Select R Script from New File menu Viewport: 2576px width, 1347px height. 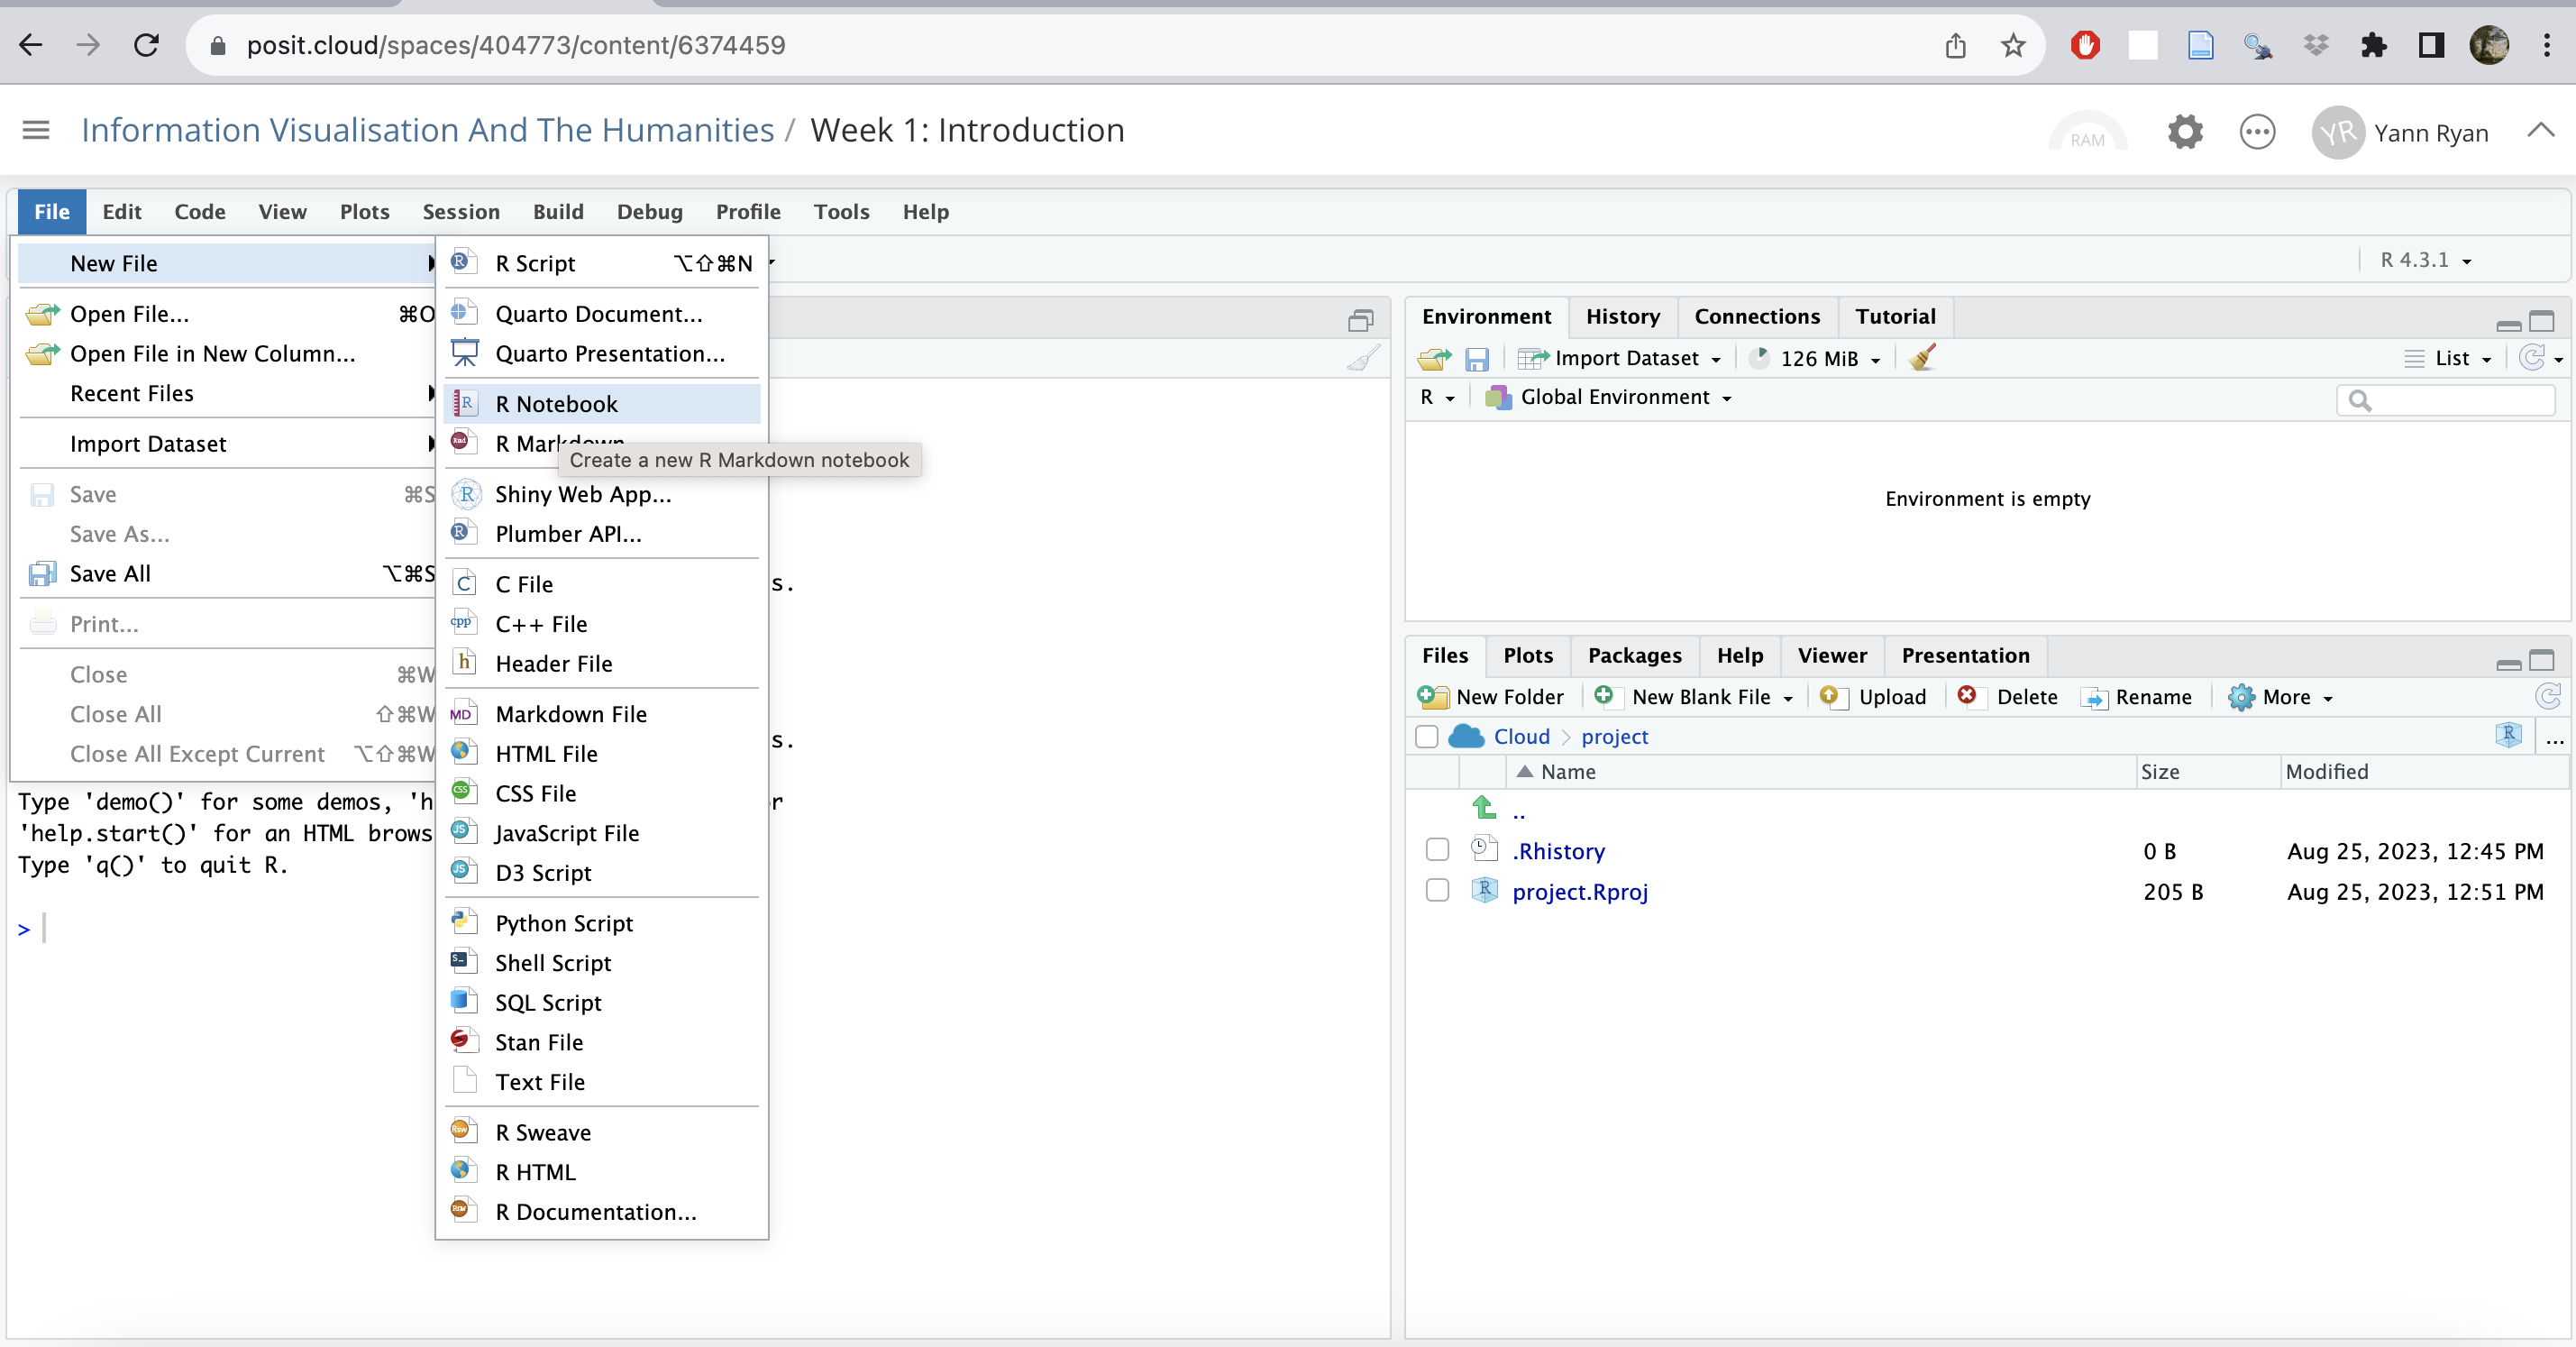click(x=602, y=263)
